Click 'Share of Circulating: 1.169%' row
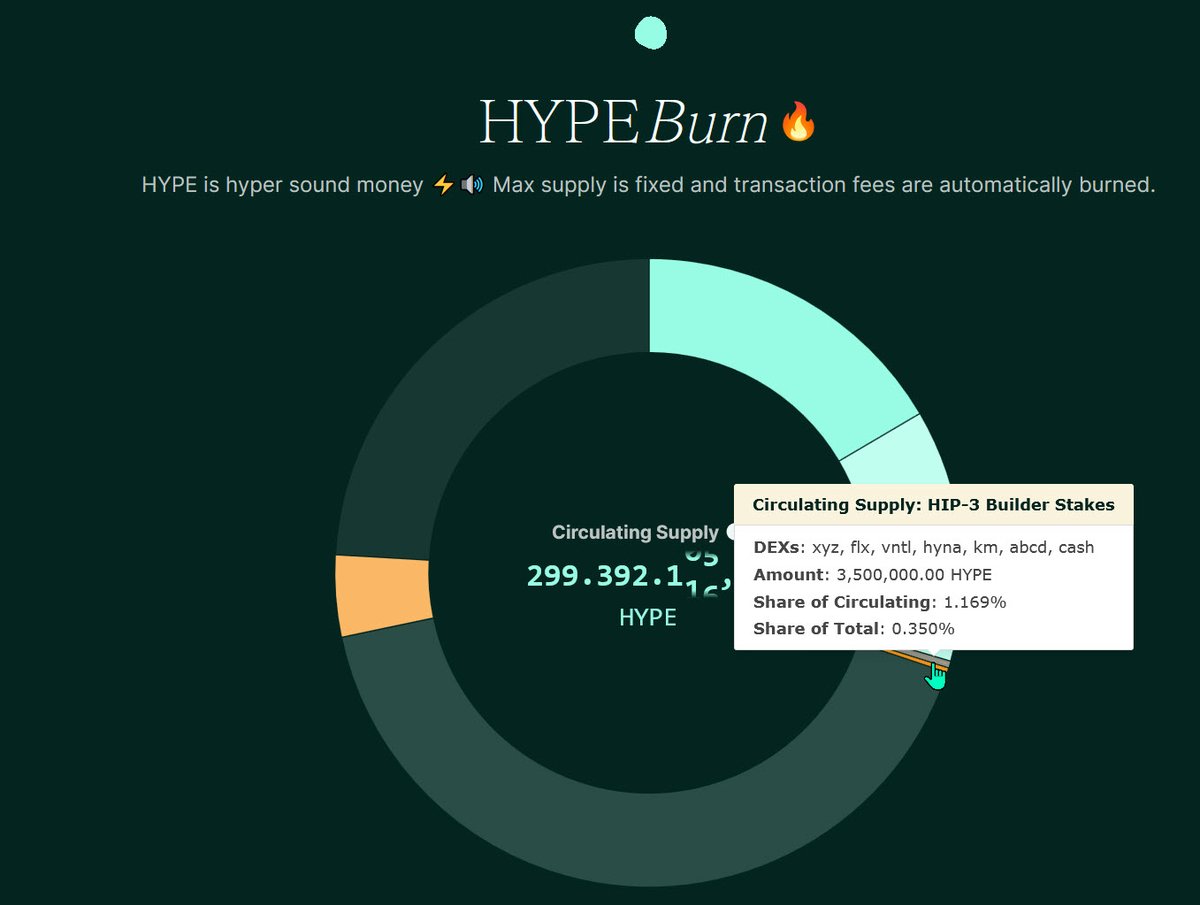The height and width of the screenshot is (905, 1200). point(880,602)
